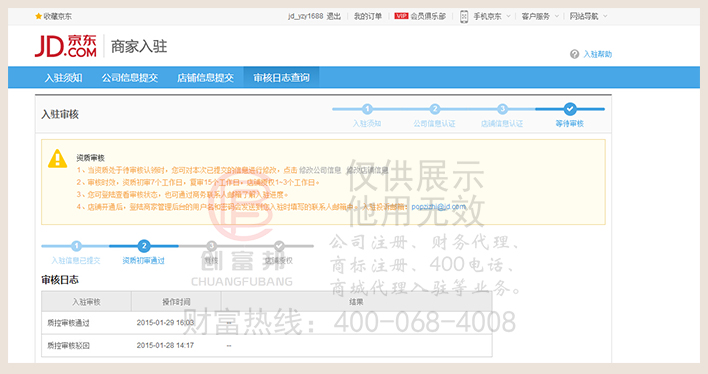Click 入驻审核 column header
Screen dimensions: 708x374
(86, 301)
